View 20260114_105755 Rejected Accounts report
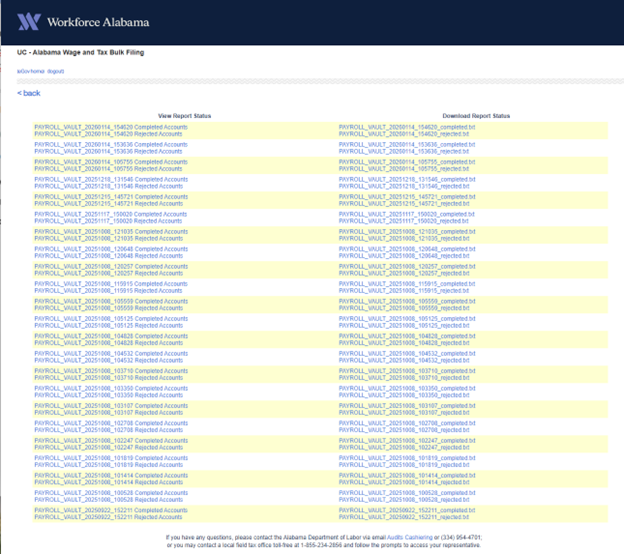Viewport: 624px width, 554px height. click(108, 169)
